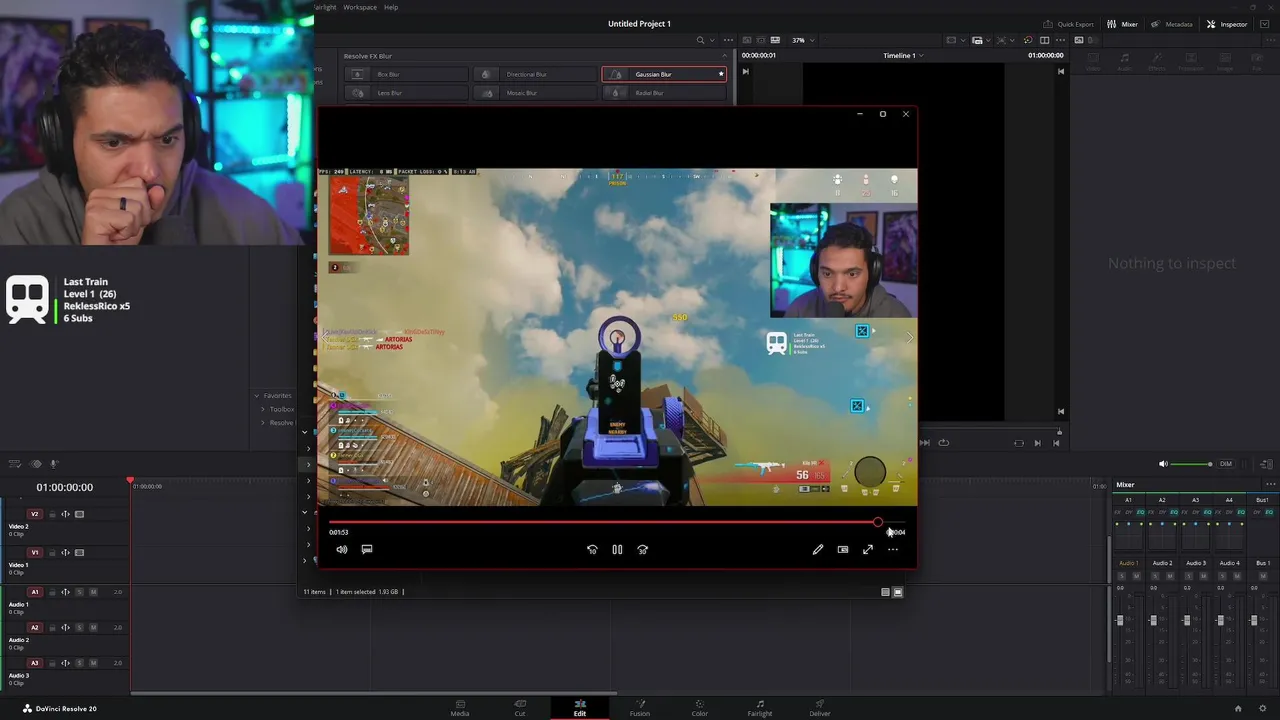Click the media player seek bar
The height and width of the screenshot is (720, 1280).
pos(617,522)
